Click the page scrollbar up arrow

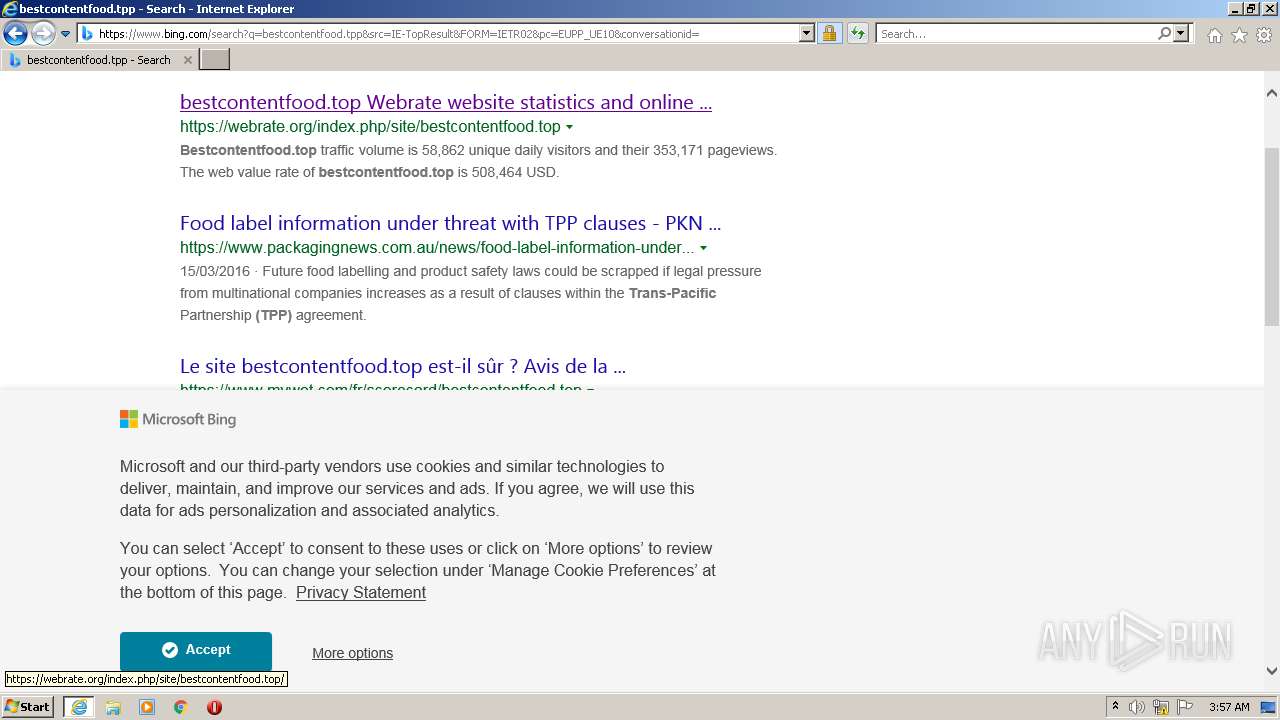[x=1271, y=93]
